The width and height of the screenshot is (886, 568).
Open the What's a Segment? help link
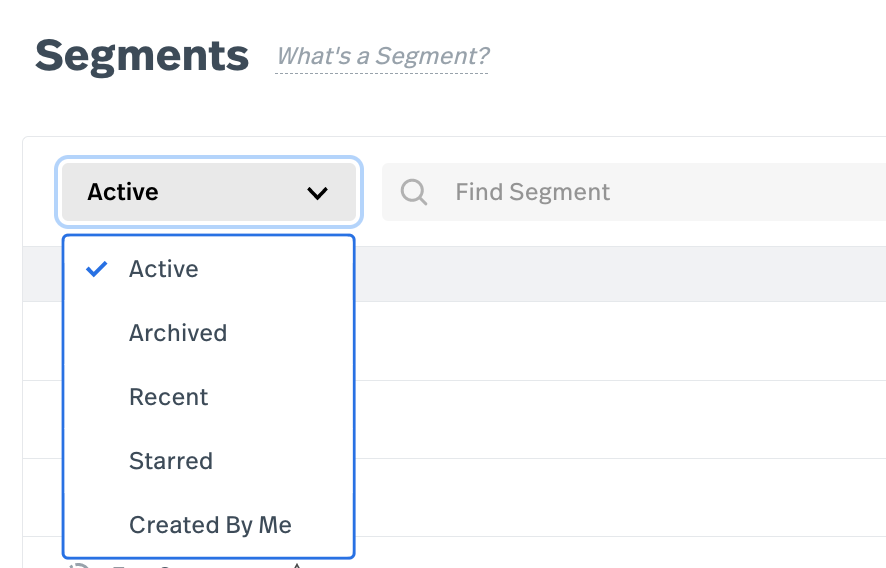pos(382,56)
